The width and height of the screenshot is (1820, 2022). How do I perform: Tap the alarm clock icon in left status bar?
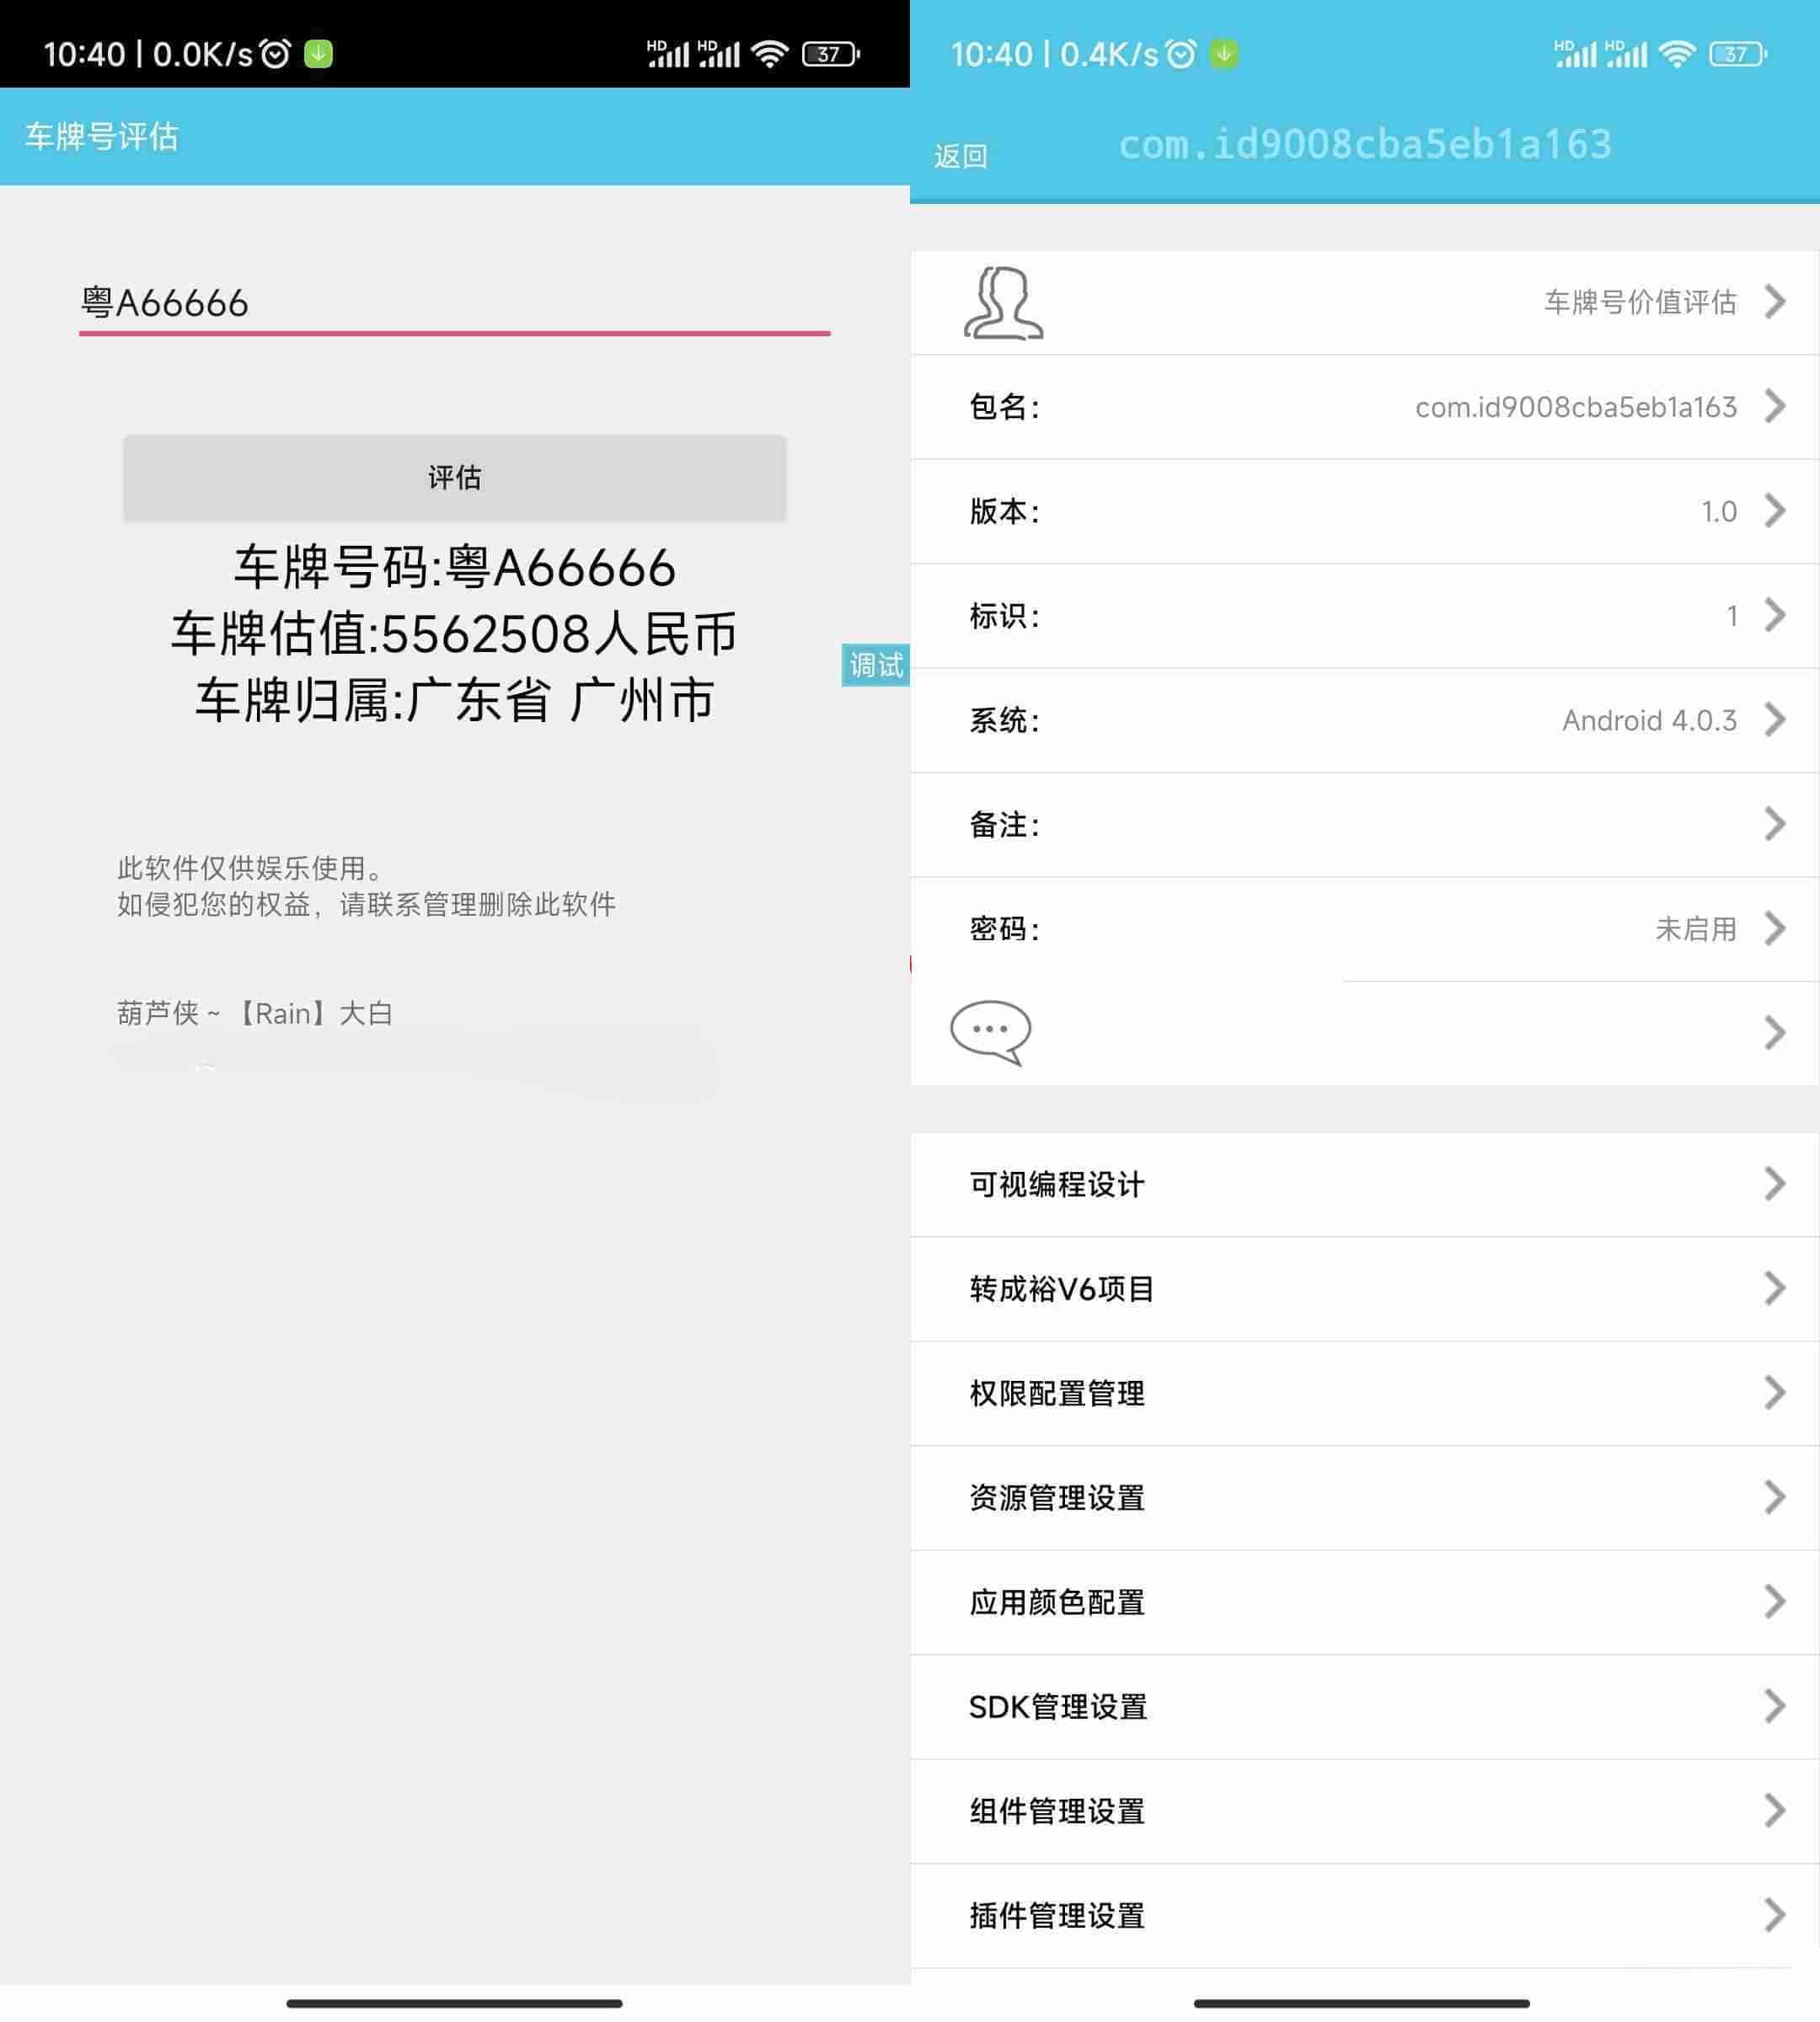pyautogui.click(x=275, y=54)
